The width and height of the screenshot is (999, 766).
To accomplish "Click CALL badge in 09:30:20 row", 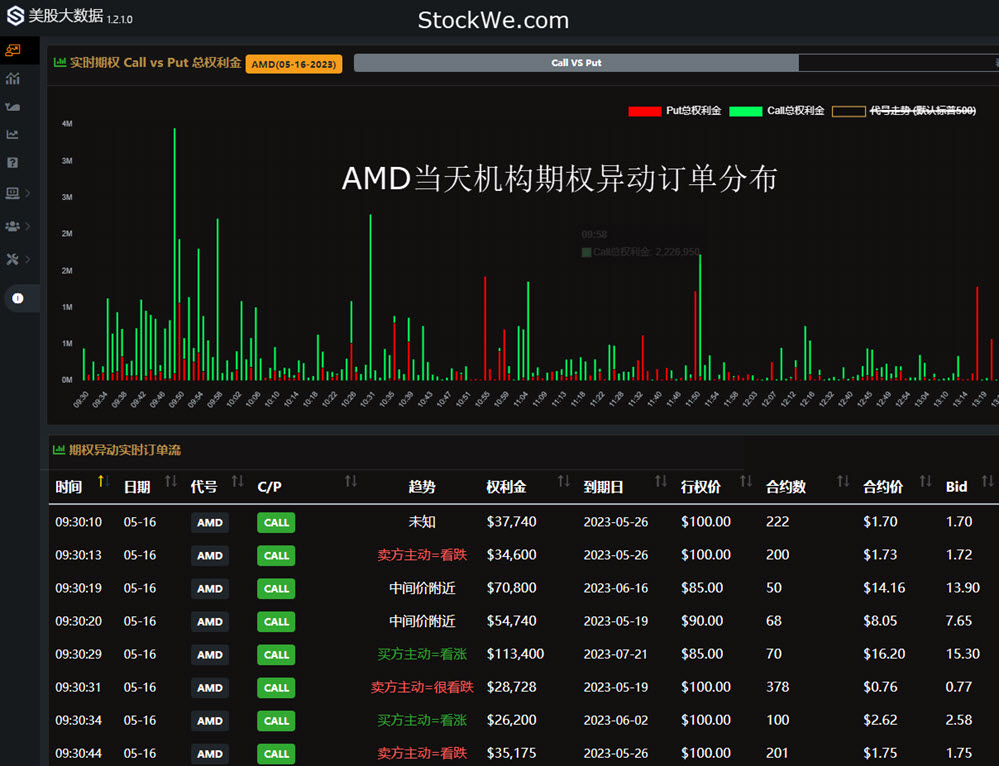I will [276, 622].
